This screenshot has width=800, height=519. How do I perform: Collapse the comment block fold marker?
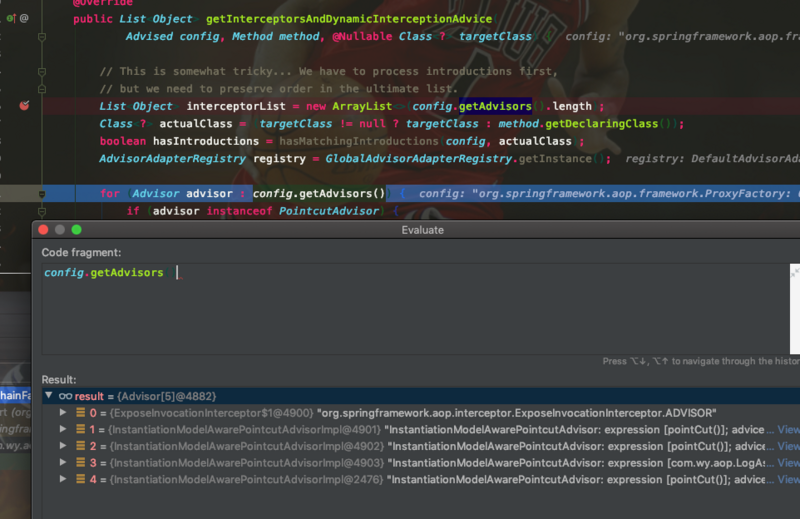[42, 71]
